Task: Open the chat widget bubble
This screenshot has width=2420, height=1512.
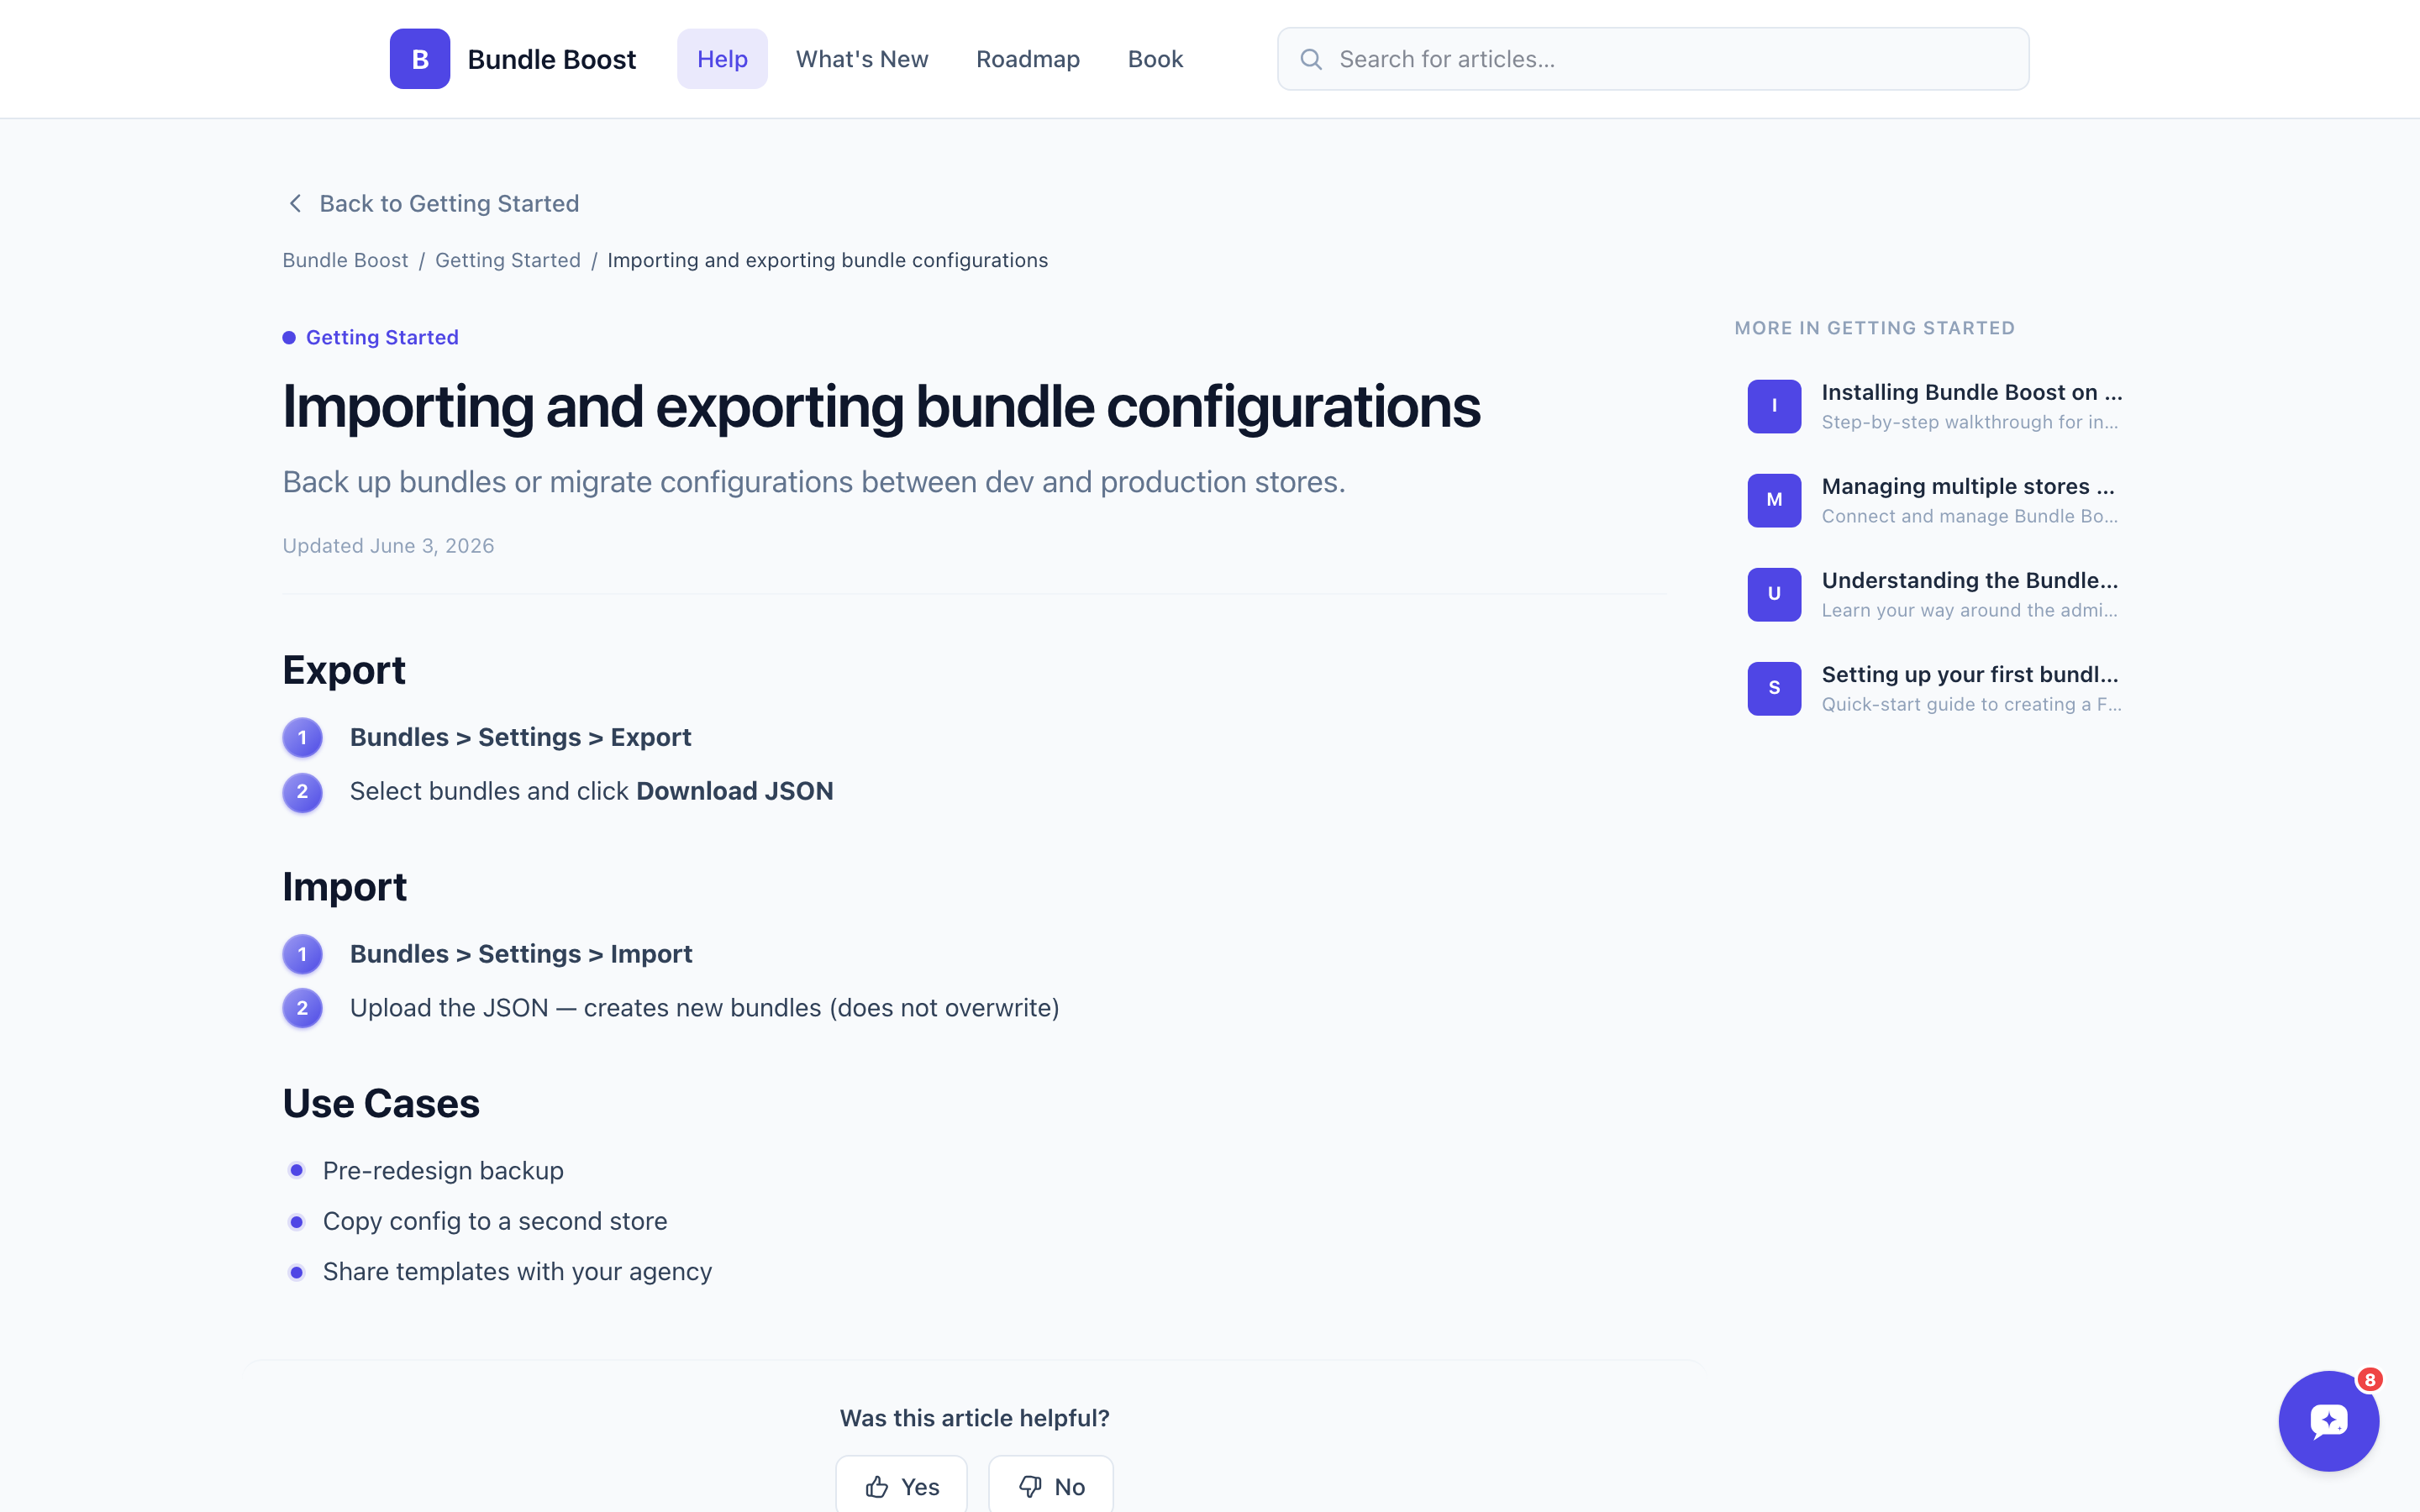Action: click(x=2328, y=1420)
